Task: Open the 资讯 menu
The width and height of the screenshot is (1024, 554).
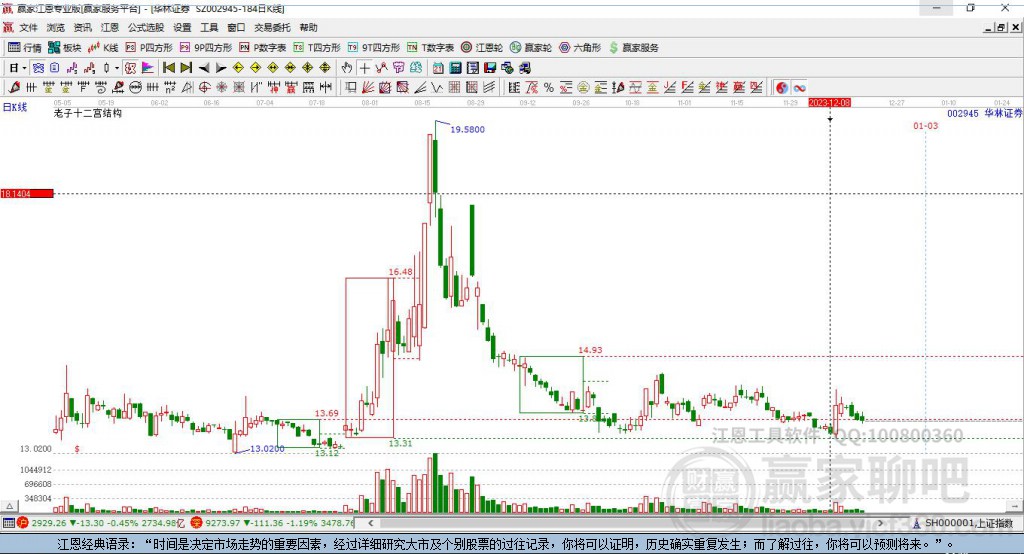Action: click(82, 27)
